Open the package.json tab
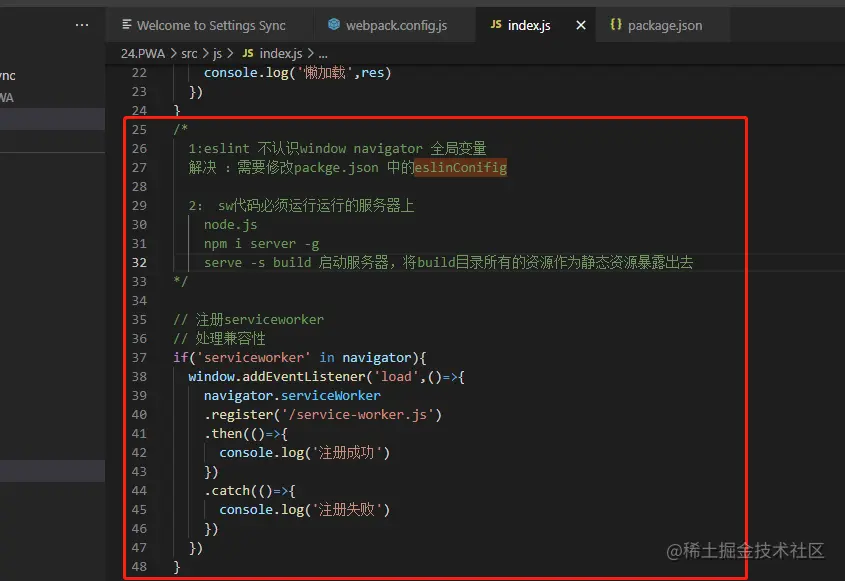This screenshot has width=845, height=581. (x=663, y=25)
